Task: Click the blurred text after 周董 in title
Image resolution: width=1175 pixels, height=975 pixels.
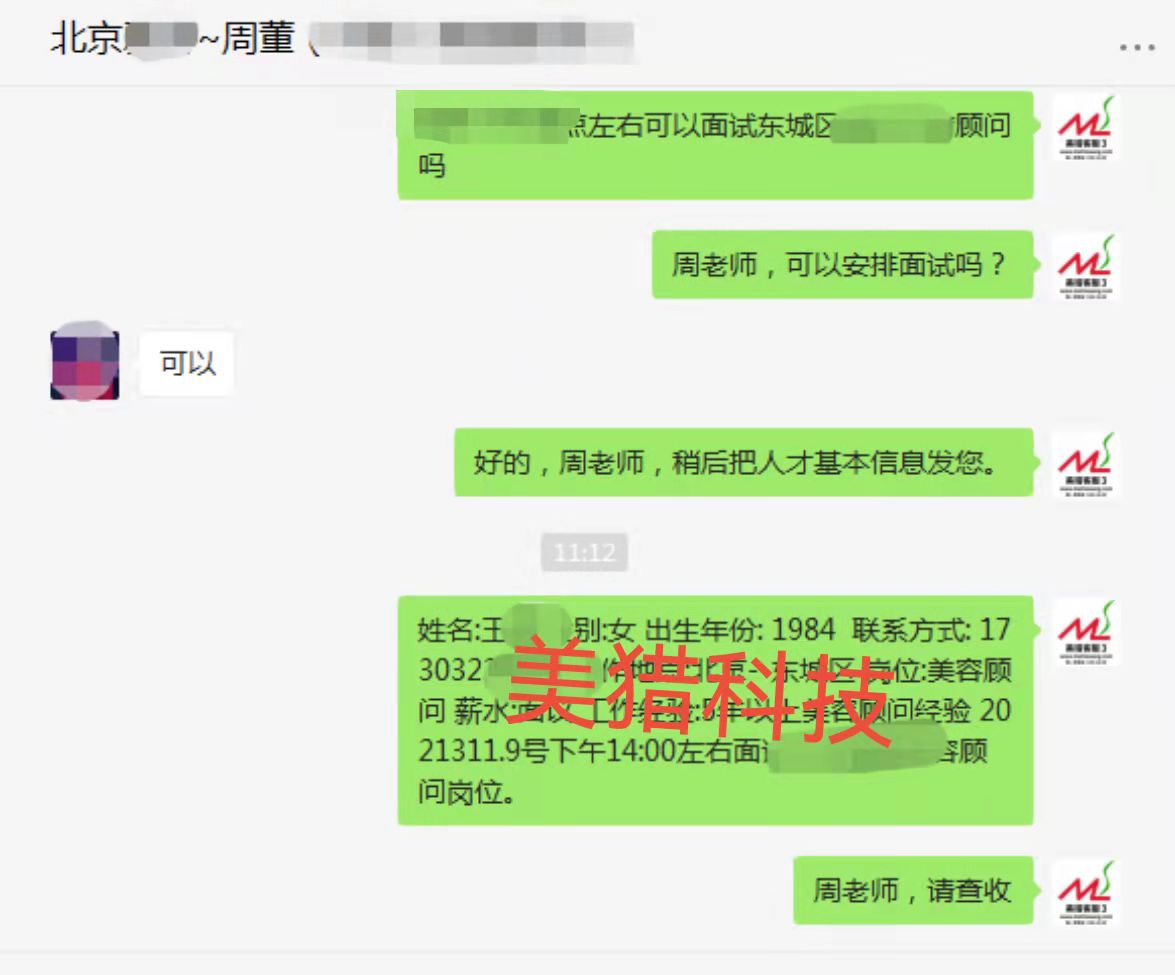Action: (x=471, y=37)
